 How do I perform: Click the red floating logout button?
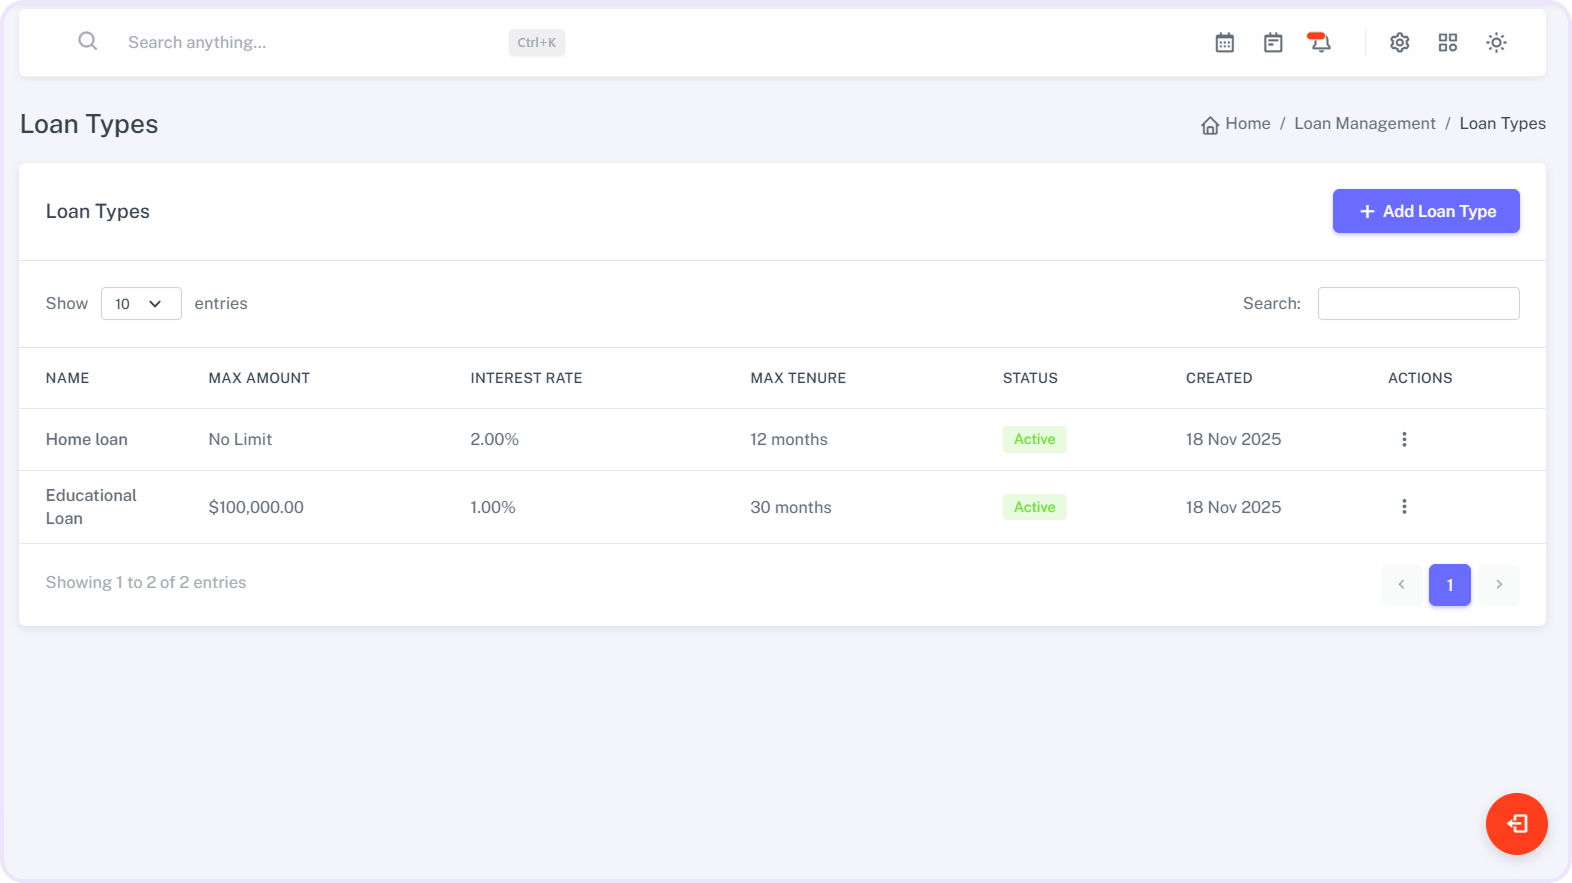[x=1516, y=824]
